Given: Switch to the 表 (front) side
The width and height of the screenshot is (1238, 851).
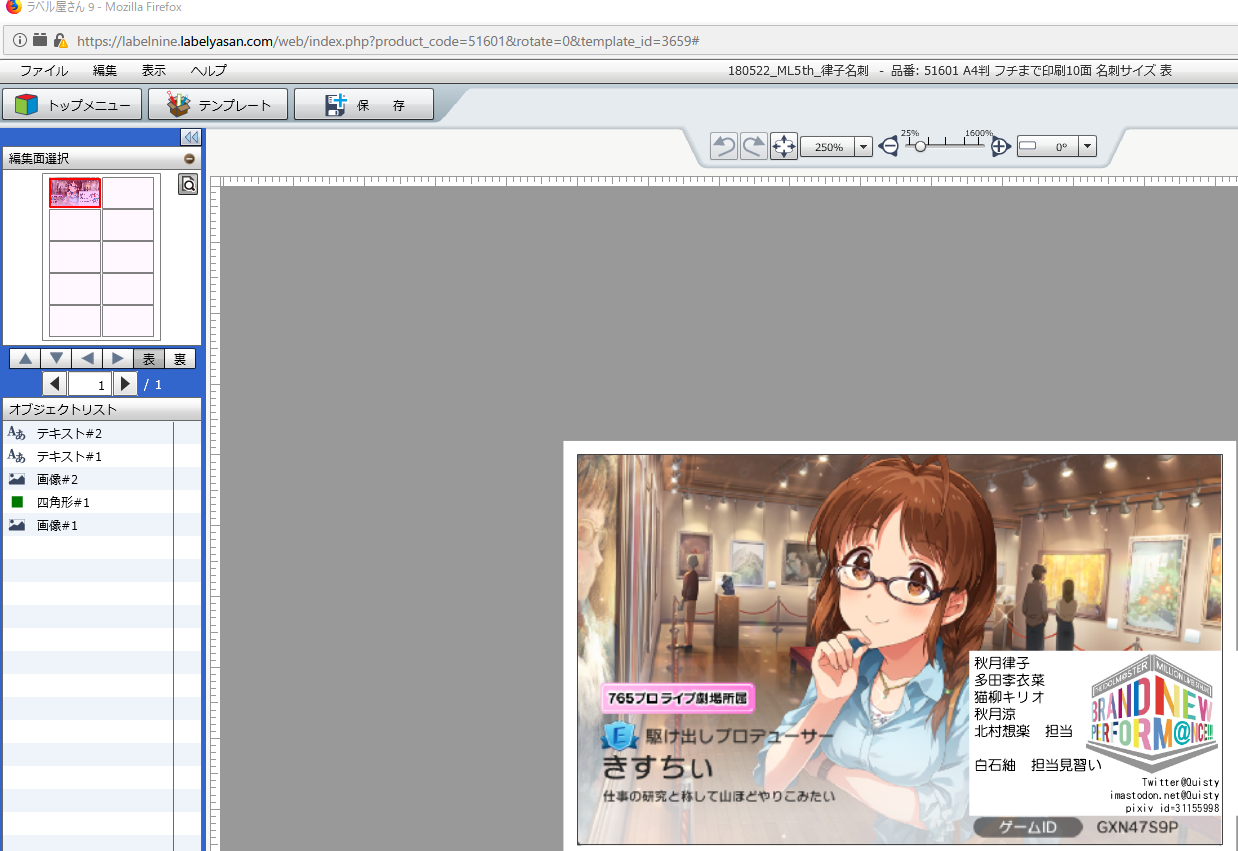Looking at the screenshot, I should tap(149, 359).
